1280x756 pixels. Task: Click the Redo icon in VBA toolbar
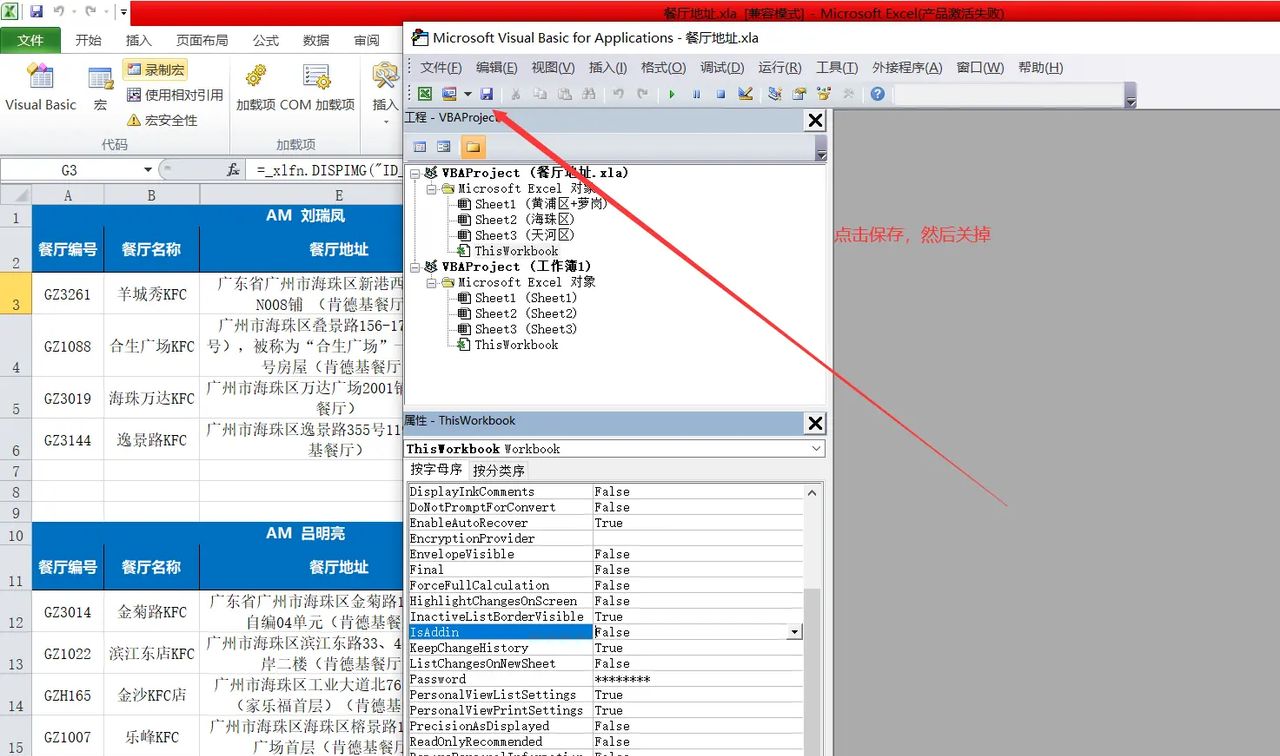pyautogui.click(x=642, y=94)
